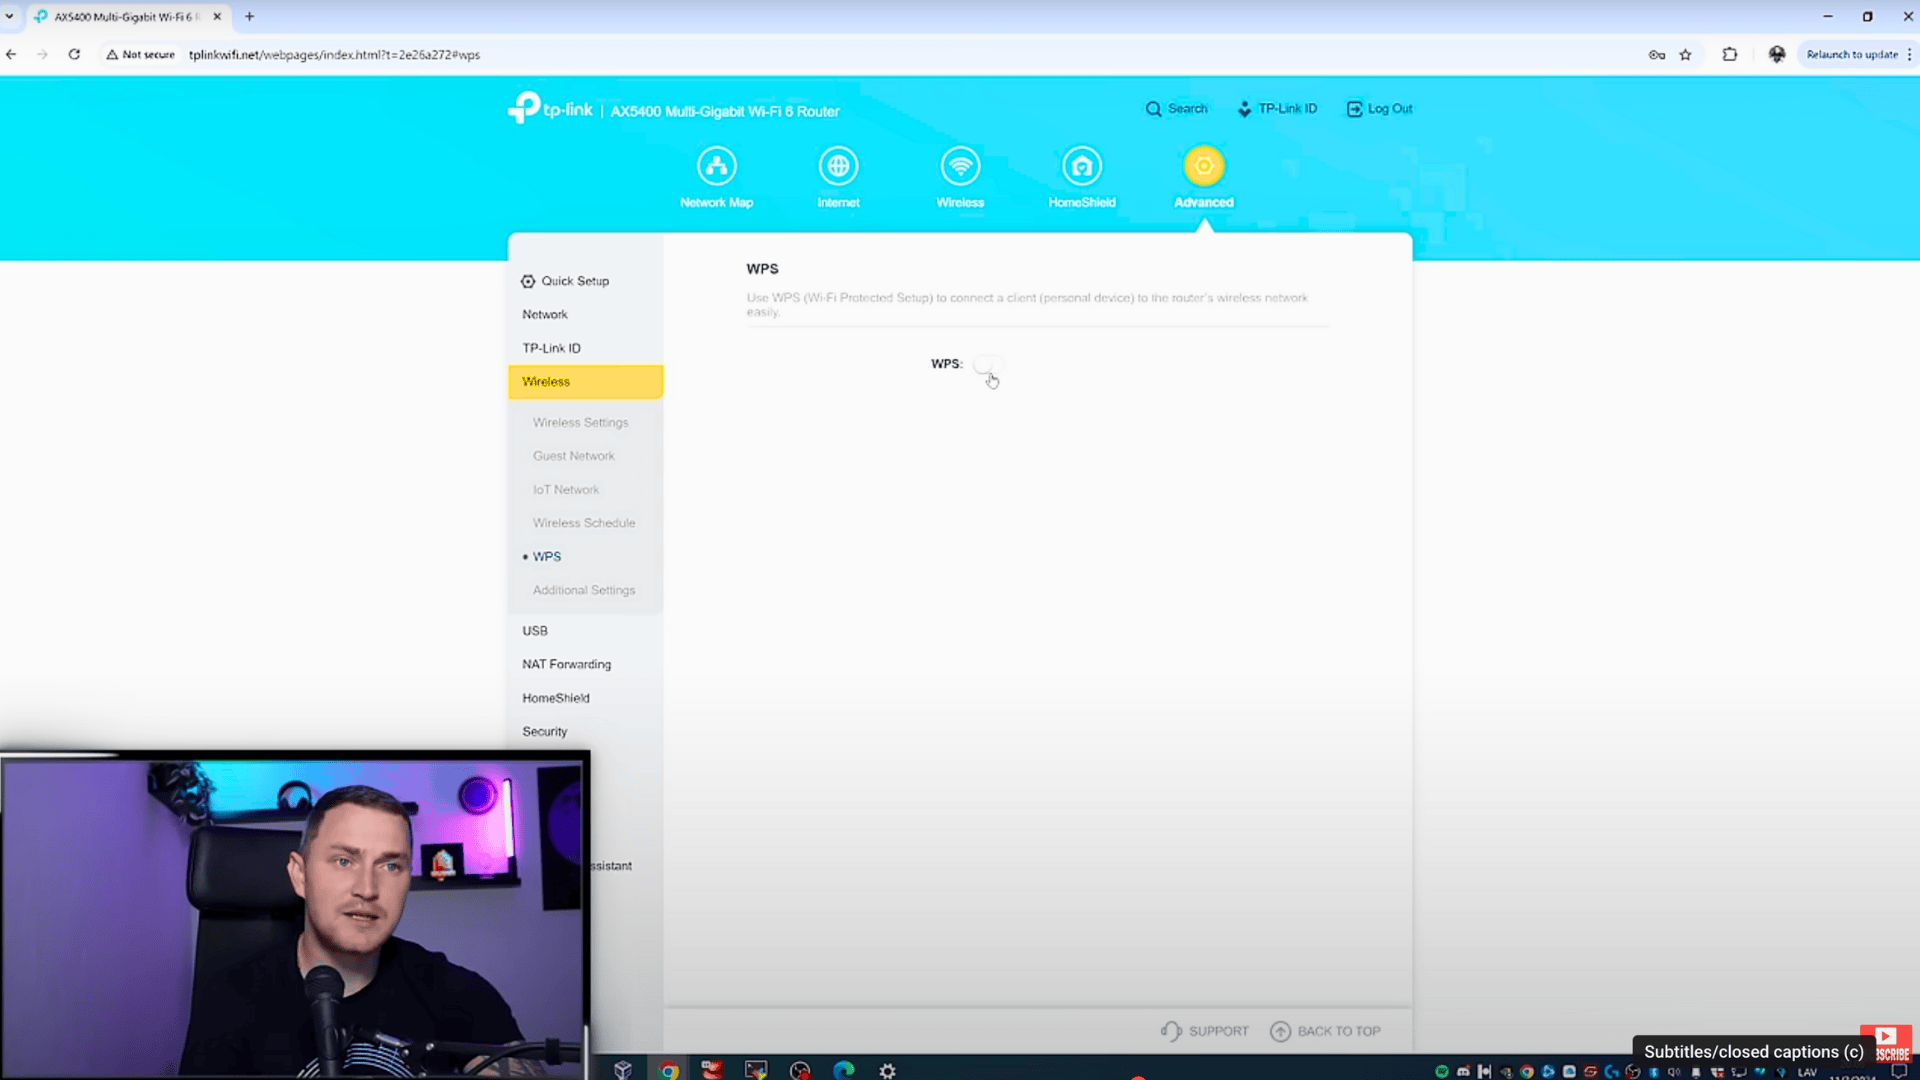Collapse the Wireless sidebar section
1920x1080 pixels.
(585, 382)
